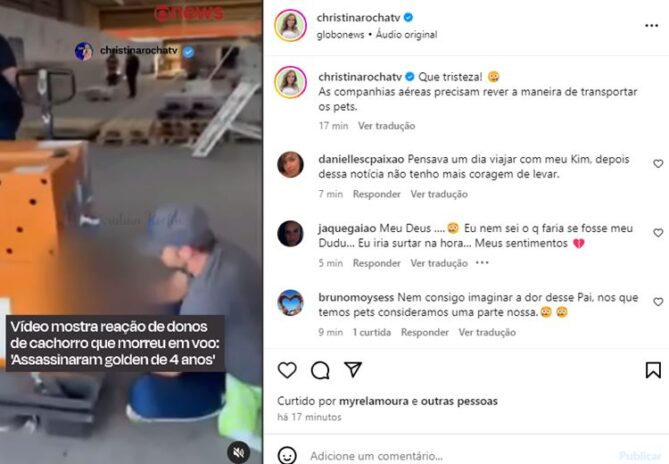Open emoji picker smiley icon
The image size is (669, 464).
click(x=287, y=455)
